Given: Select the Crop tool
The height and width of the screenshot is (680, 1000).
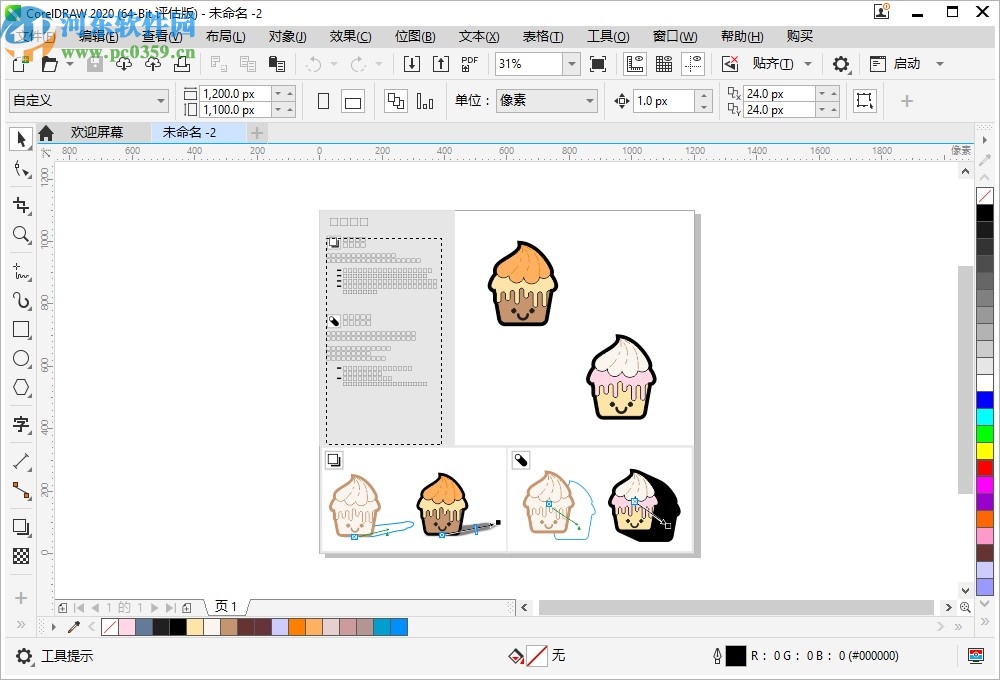Looking at the screenshot, I should [x=21, y=205].
